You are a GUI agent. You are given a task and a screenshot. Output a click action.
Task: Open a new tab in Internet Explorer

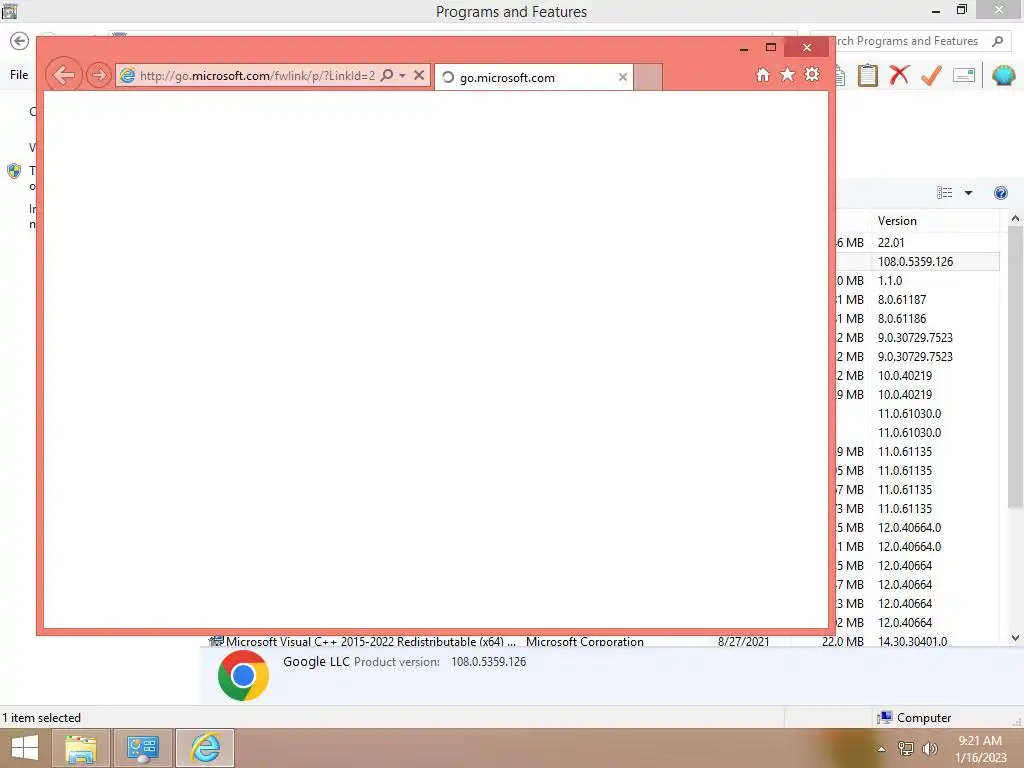tap(648, 77)
